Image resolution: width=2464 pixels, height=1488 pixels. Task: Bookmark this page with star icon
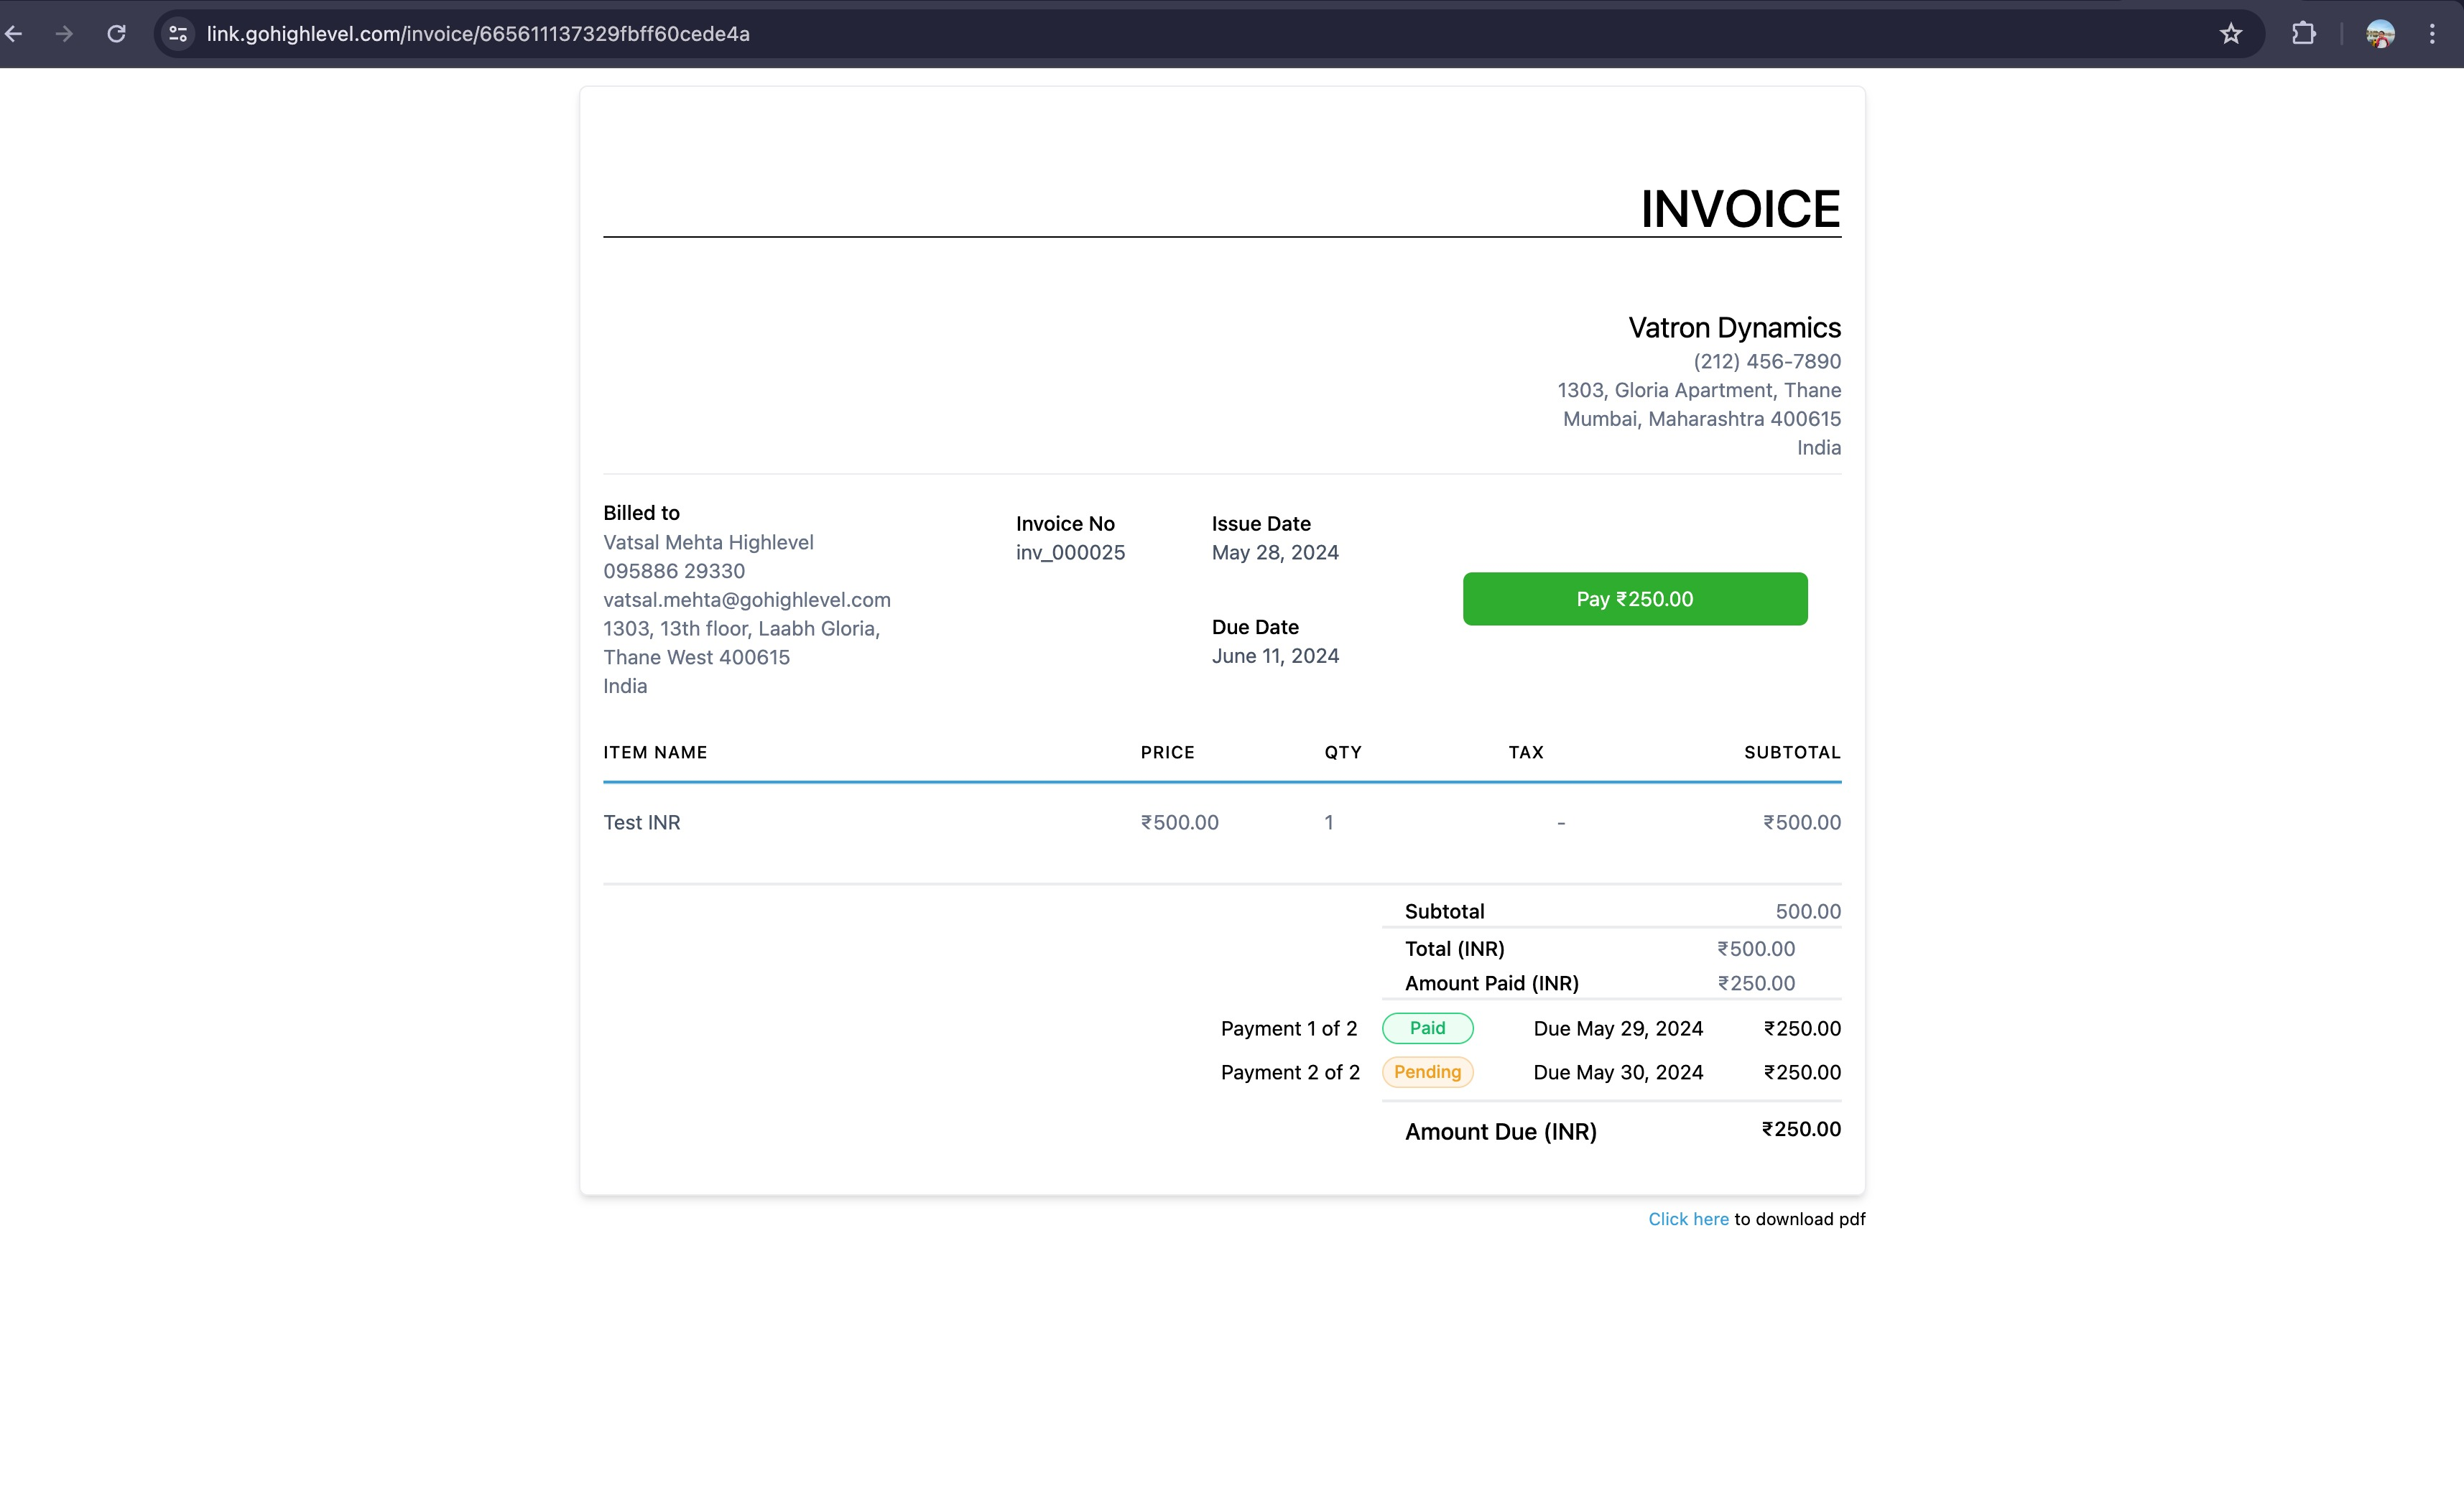(2230, 34)
